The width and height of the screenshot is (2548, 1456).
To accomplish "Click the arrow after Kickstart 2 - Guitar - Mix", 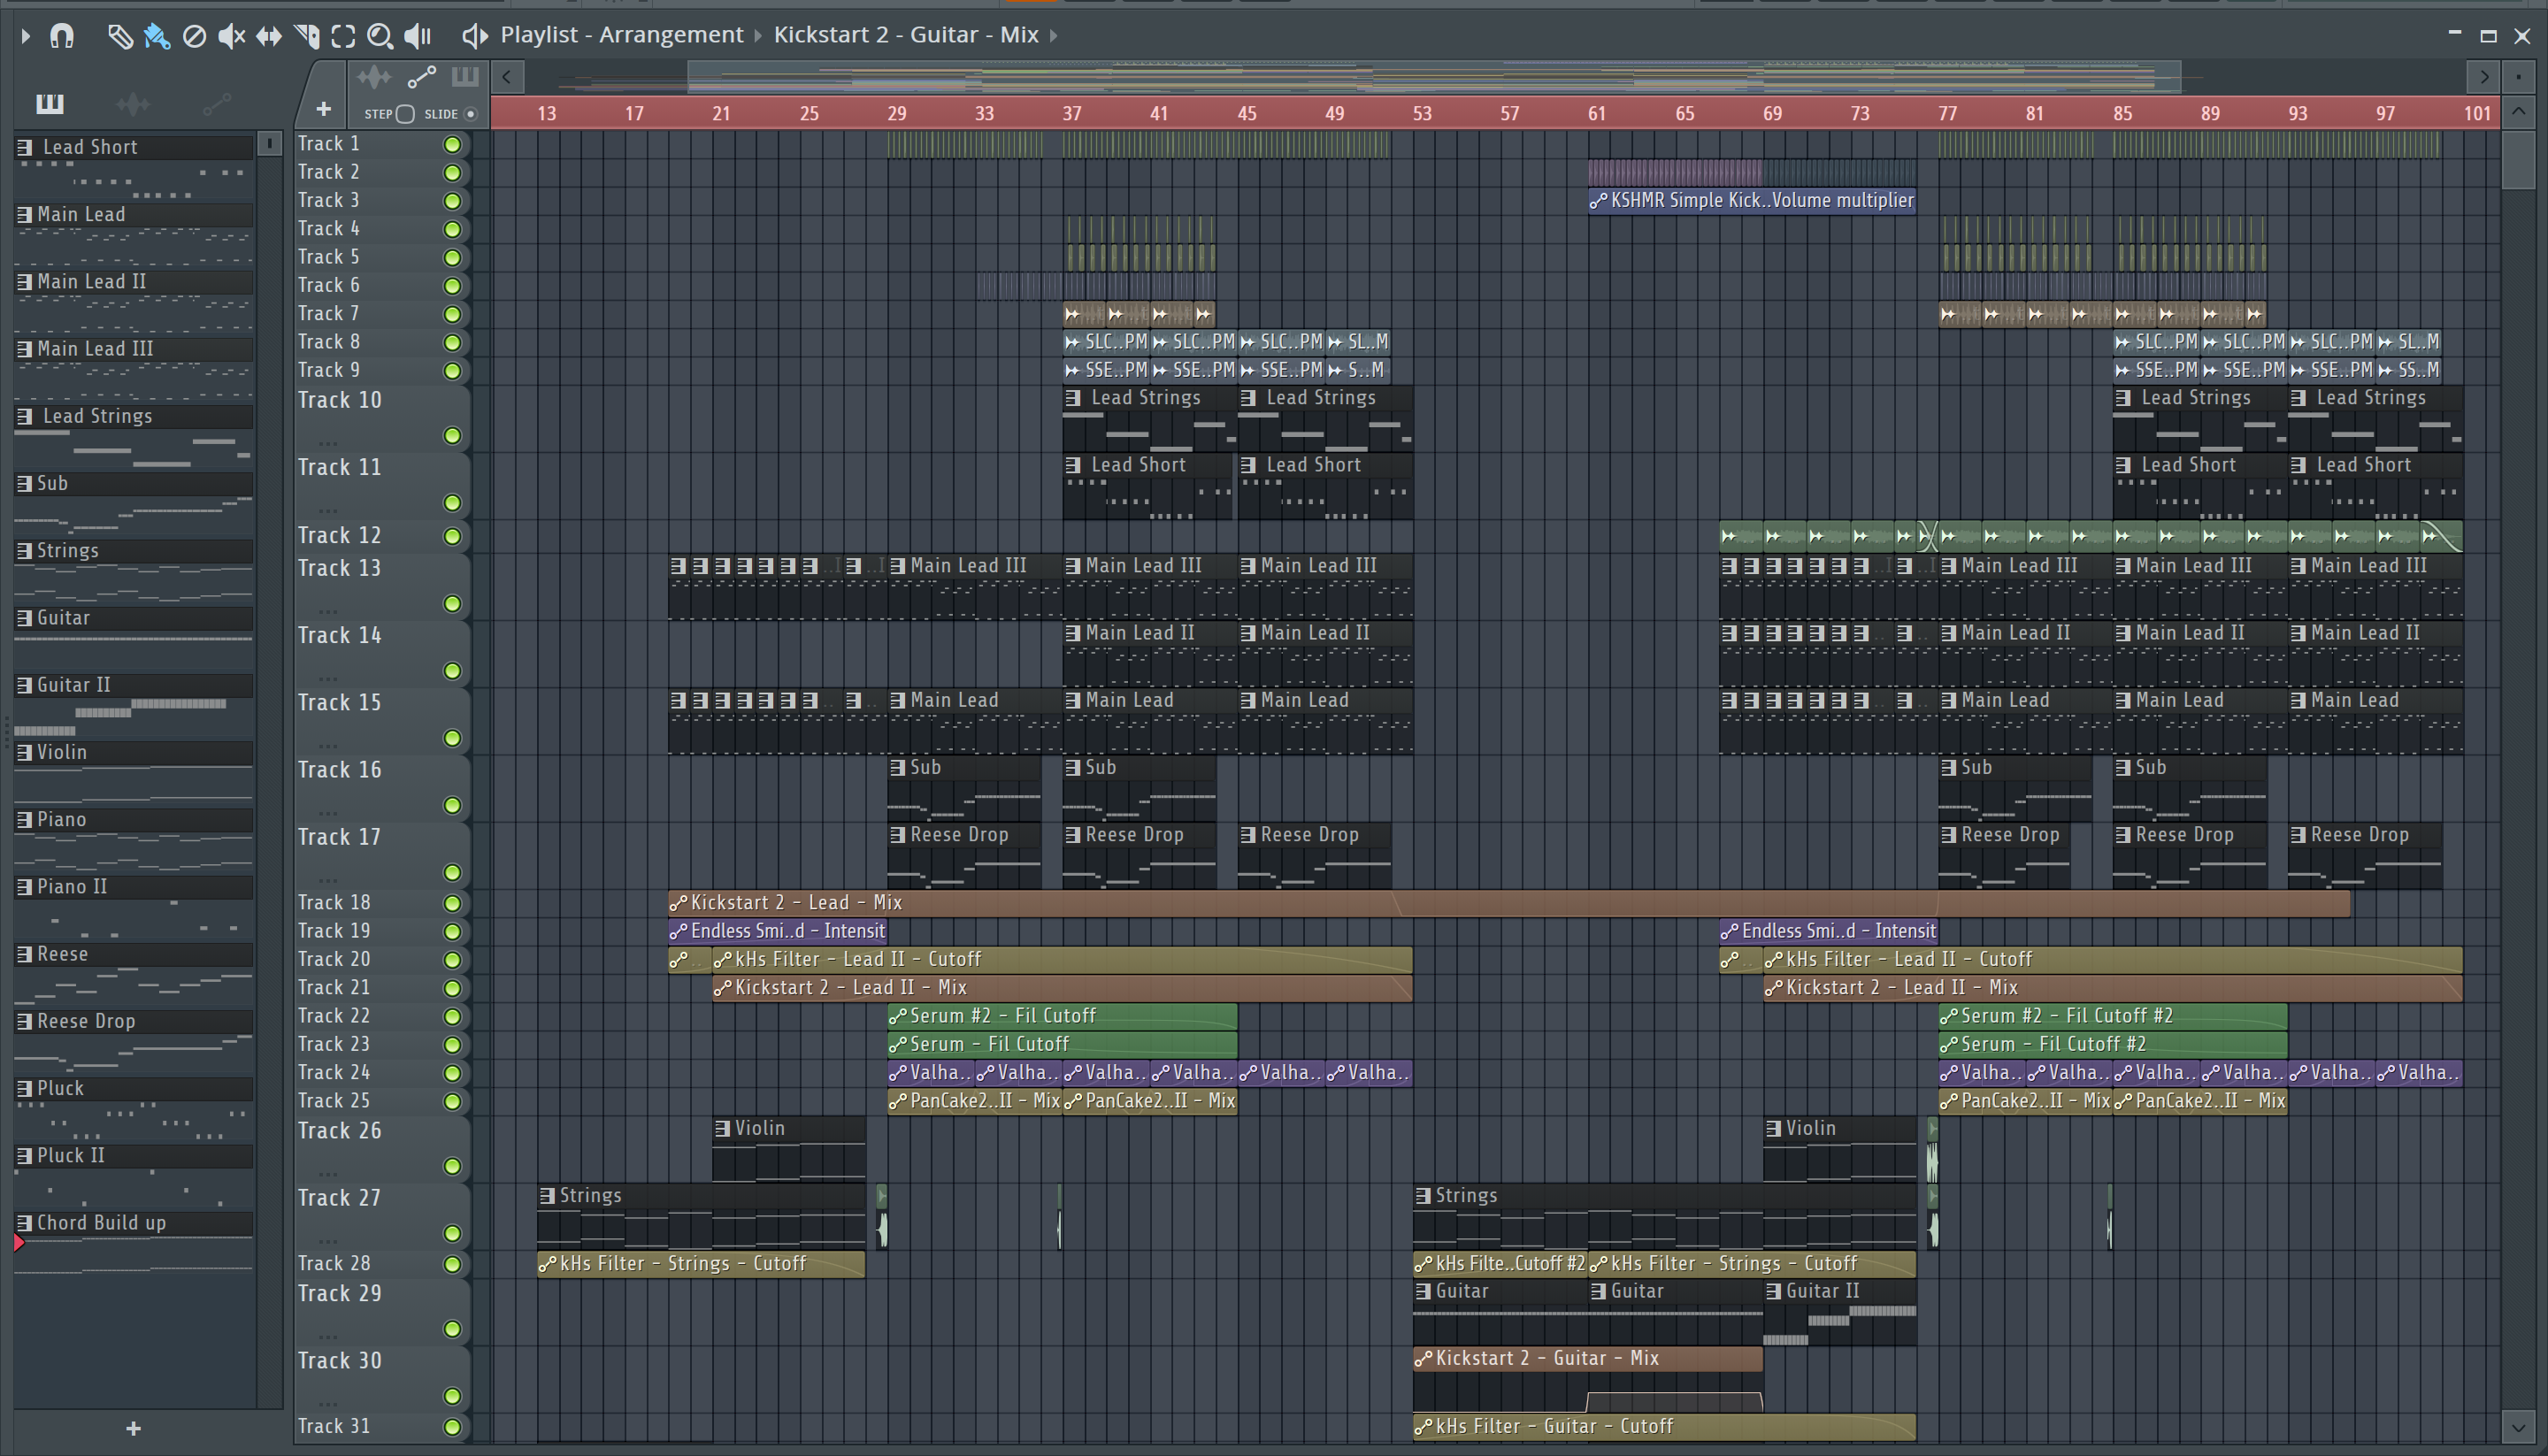I will (1054, 36).
